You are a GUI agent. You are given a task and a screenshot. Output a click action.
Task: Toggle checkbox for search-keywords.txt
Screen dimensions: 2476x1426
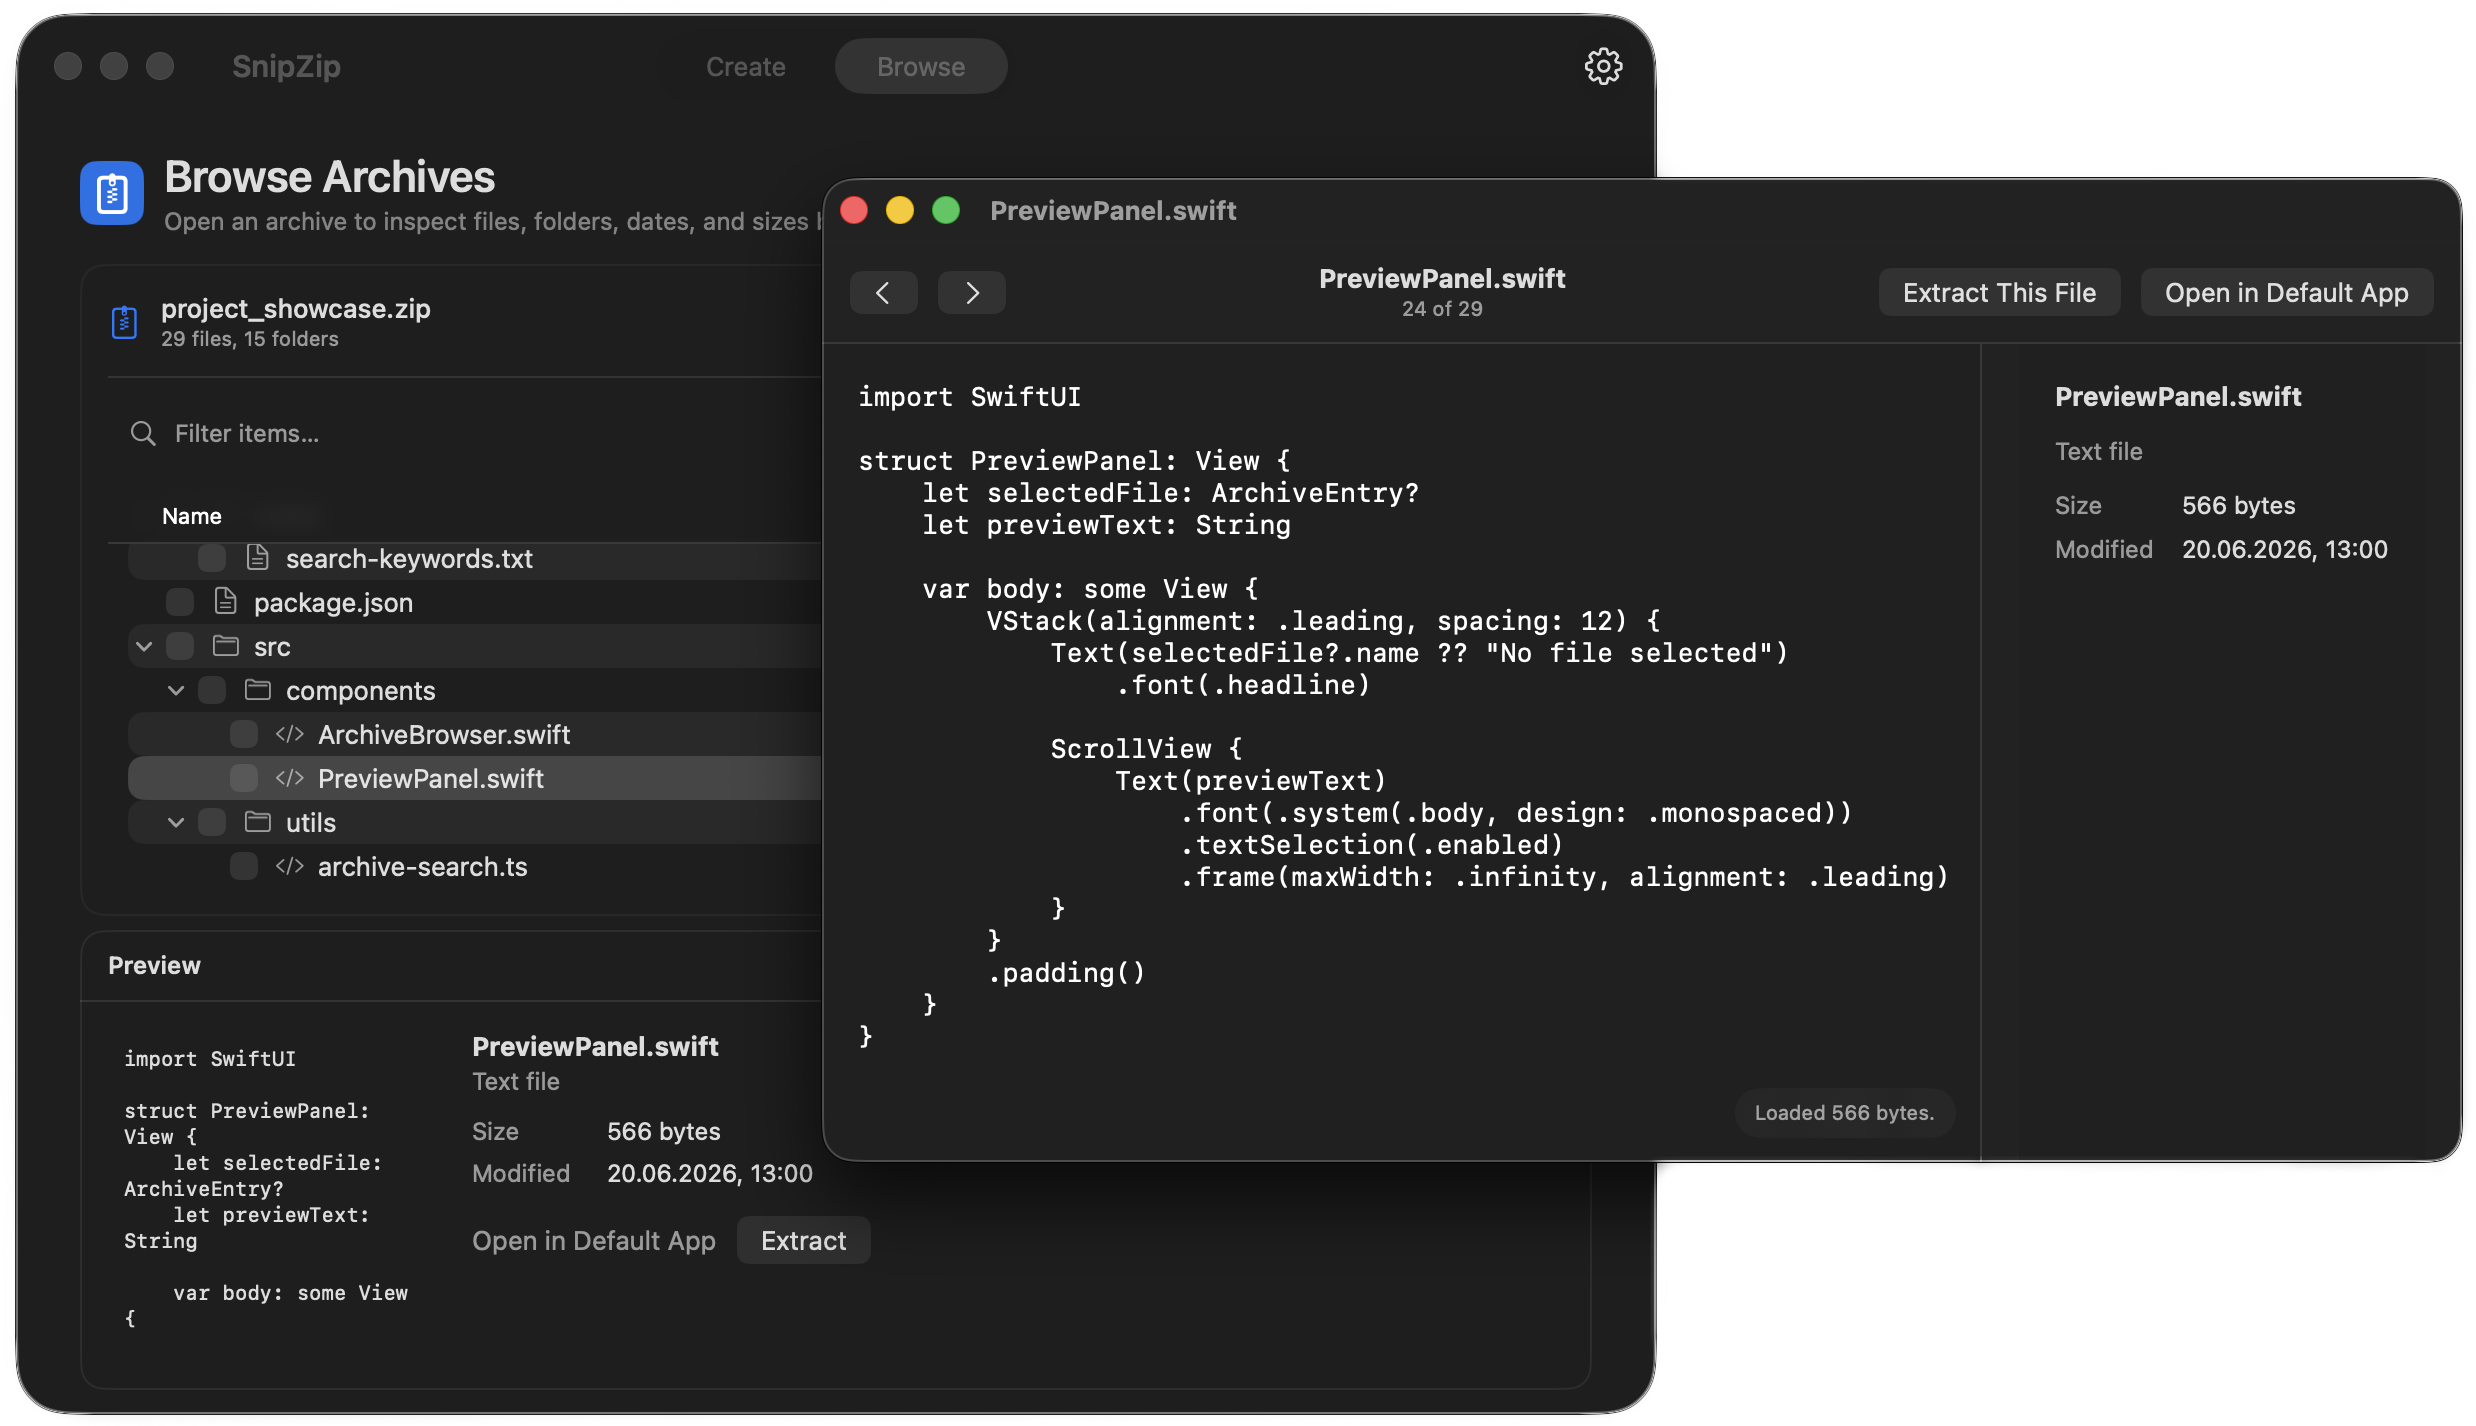click(212, 558)
